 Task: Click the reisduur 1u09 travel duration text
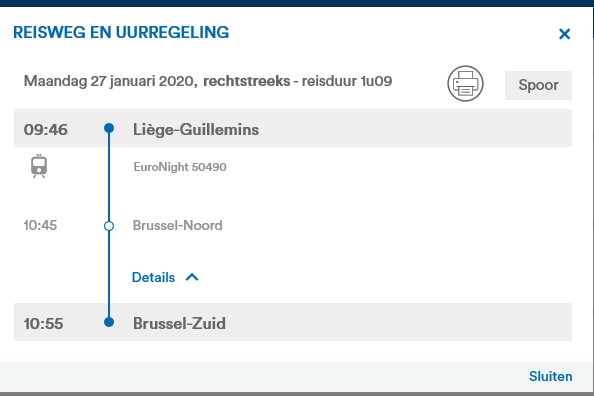pos(347,81)
